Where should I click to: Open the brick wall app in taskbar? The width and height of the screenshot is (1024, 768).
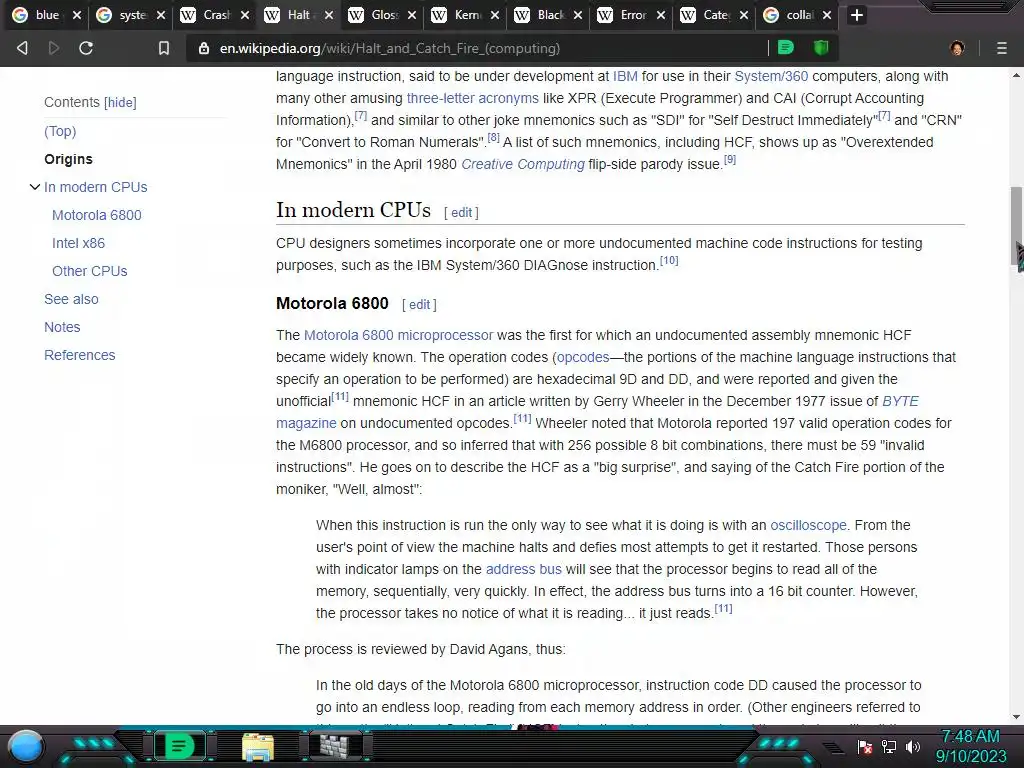[x=336, y=746]
